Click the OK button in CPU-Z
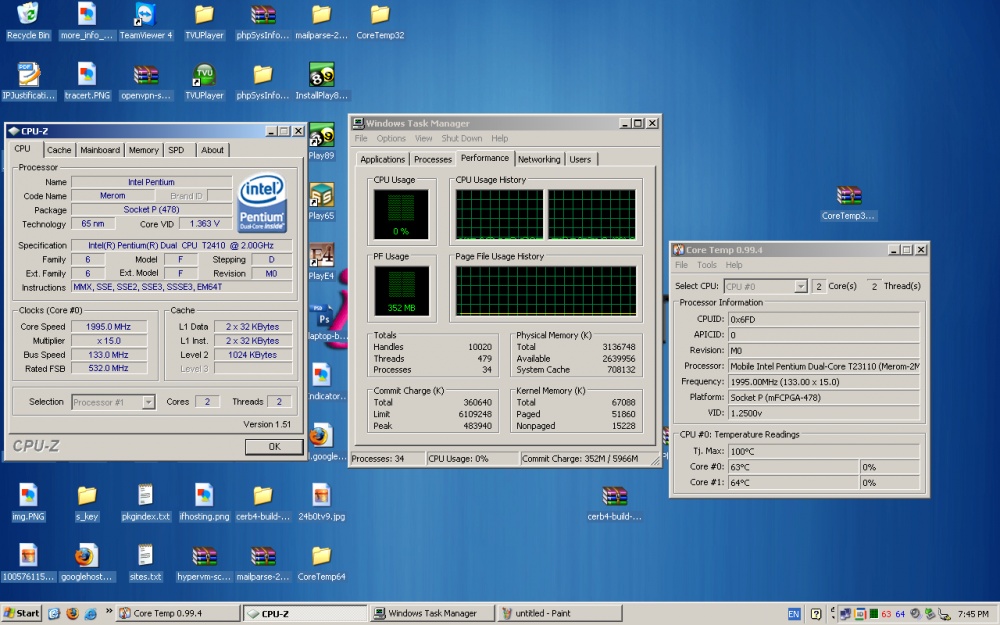This screenshot has height=625, width=1000. (x=273, y=447)
